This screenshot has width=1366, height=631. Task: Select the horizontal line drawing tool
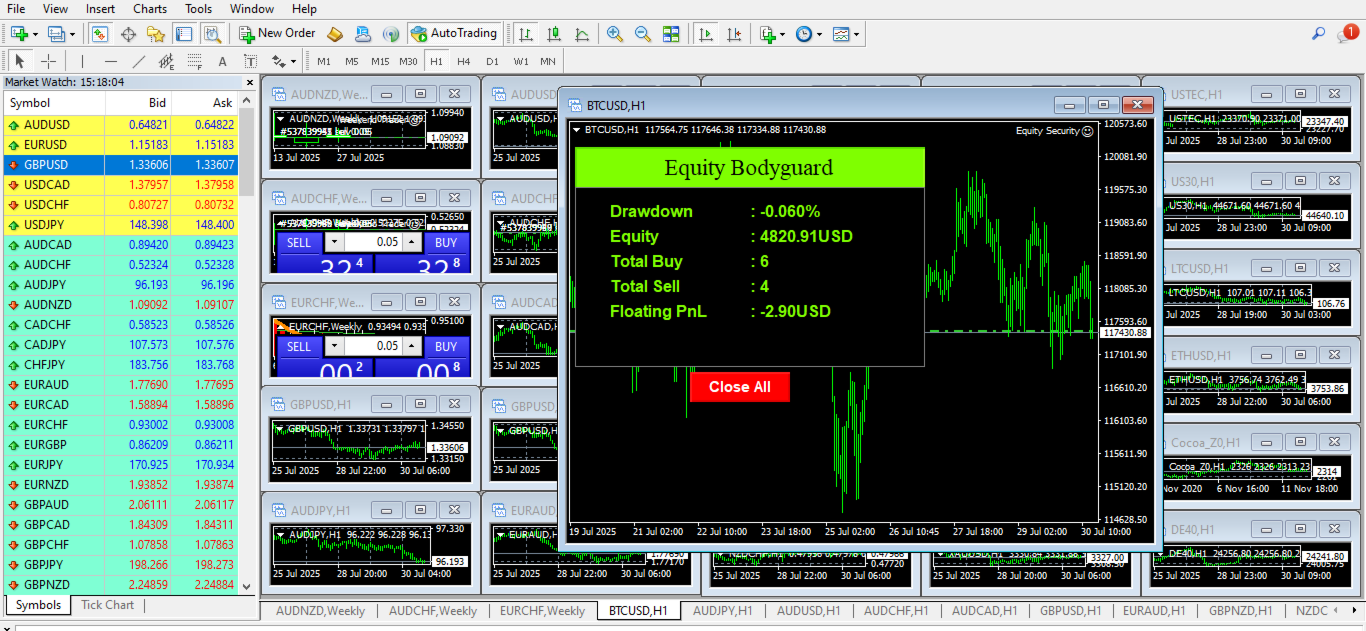click(x=110, y=61)
